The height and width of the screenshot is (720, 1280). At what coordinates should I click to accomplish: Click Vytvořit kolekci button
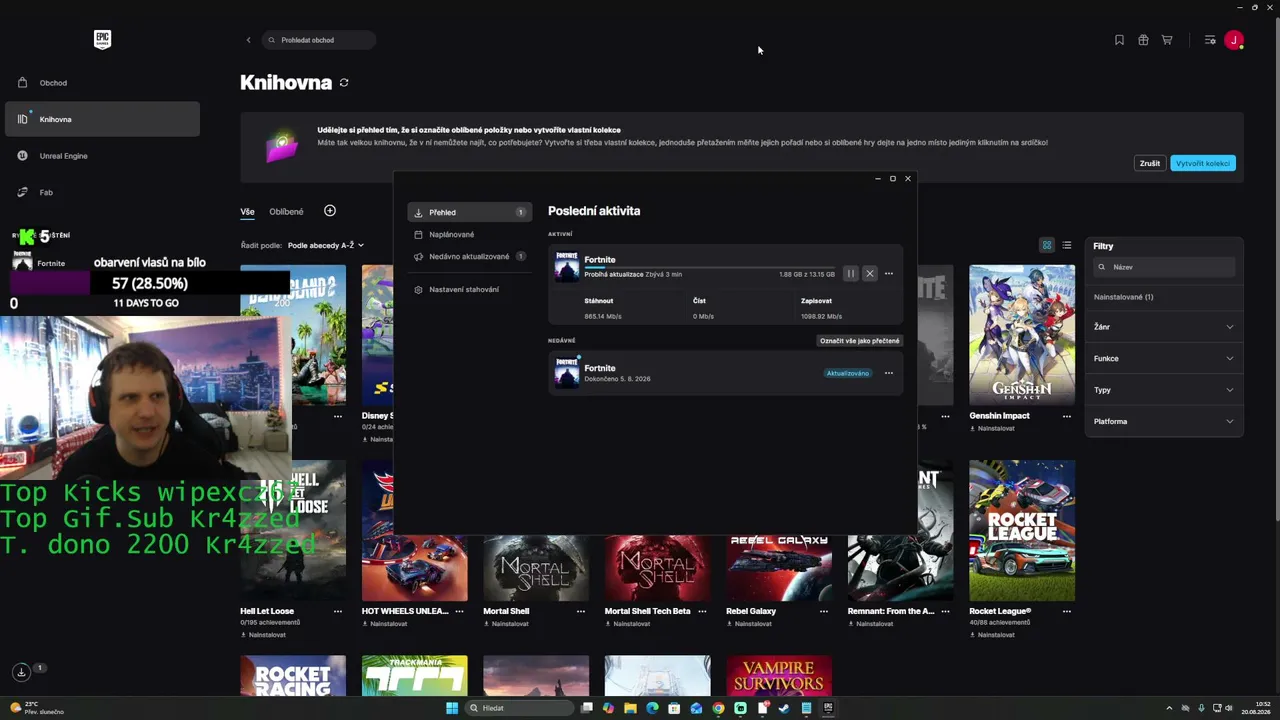click(x=1203, y=163)
